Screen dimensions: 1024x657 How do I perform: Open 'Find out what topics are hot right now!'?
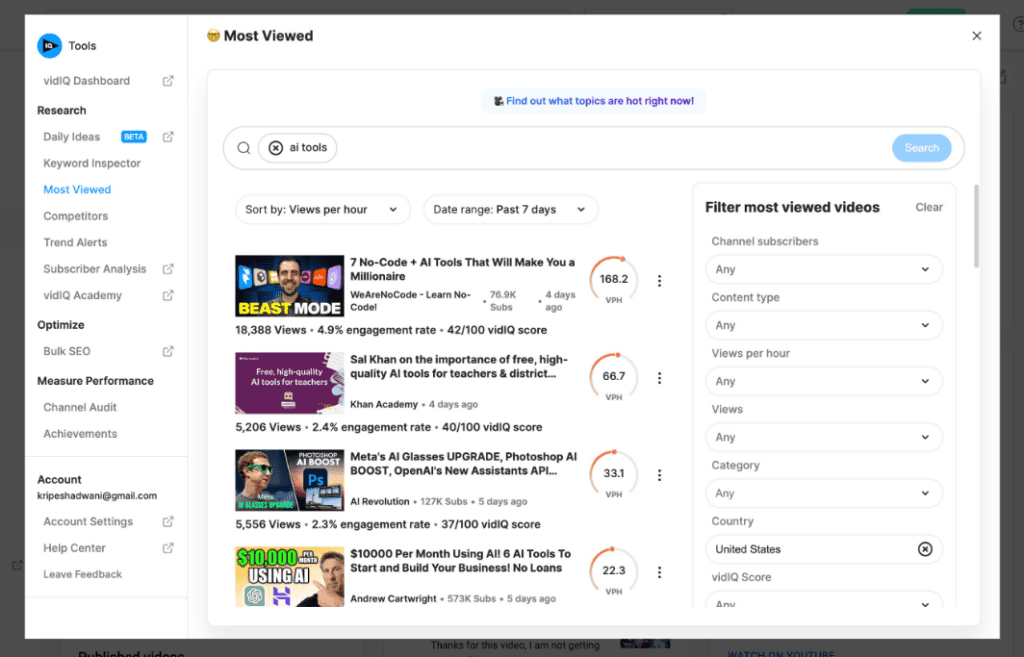pos(593,101)
